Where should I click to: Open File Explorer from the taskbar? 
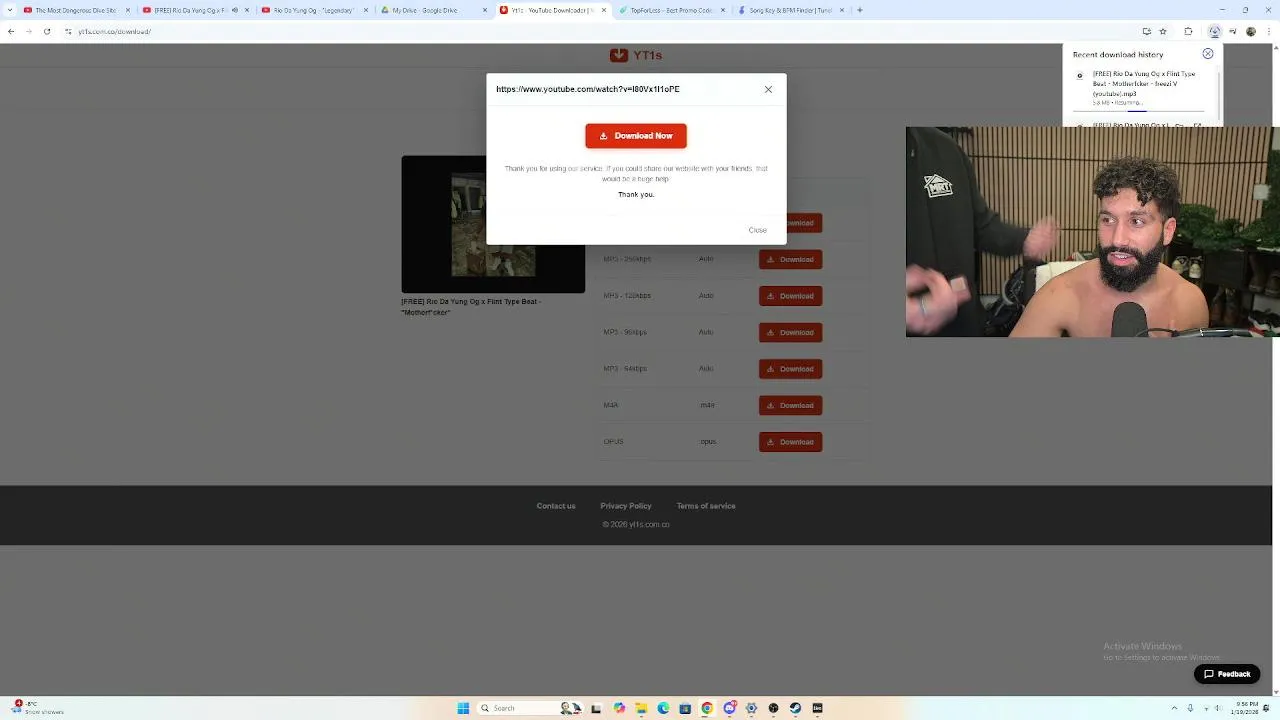coord(641,708)
